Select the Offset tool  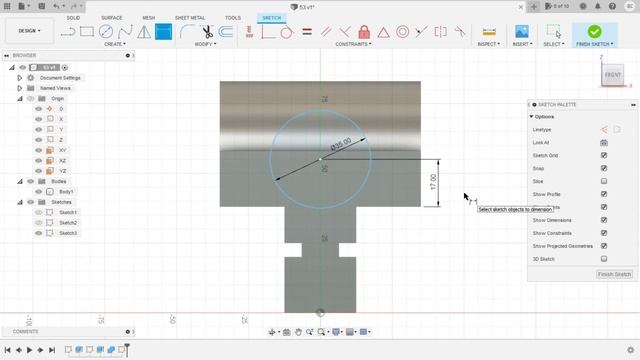[x=225, y=32]
